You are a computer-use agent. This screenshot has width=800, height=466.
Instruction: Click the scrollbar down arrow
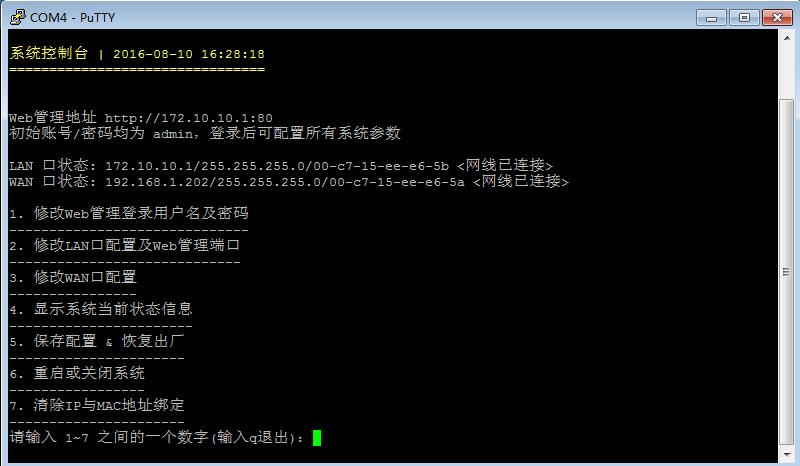coord(786,454)
